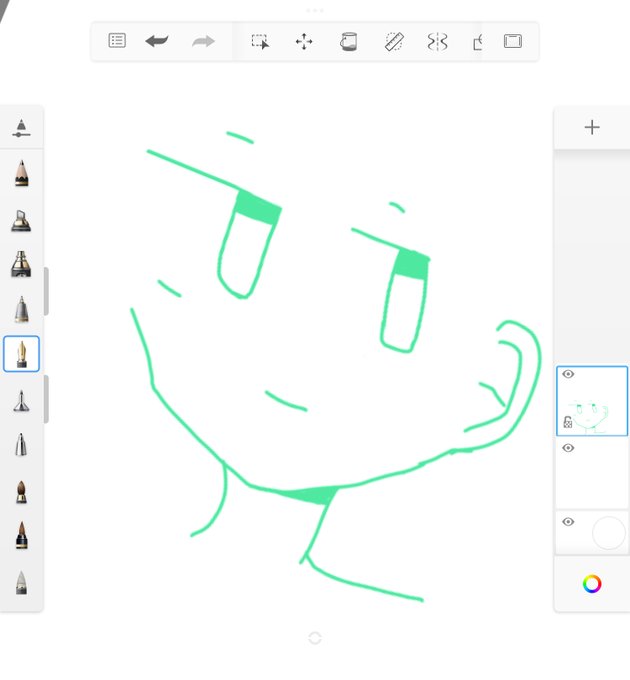Image resolution: width=630 pixels, height=680 pixels.
Task: Hide the empty middle layer
Action: [568, 448]
